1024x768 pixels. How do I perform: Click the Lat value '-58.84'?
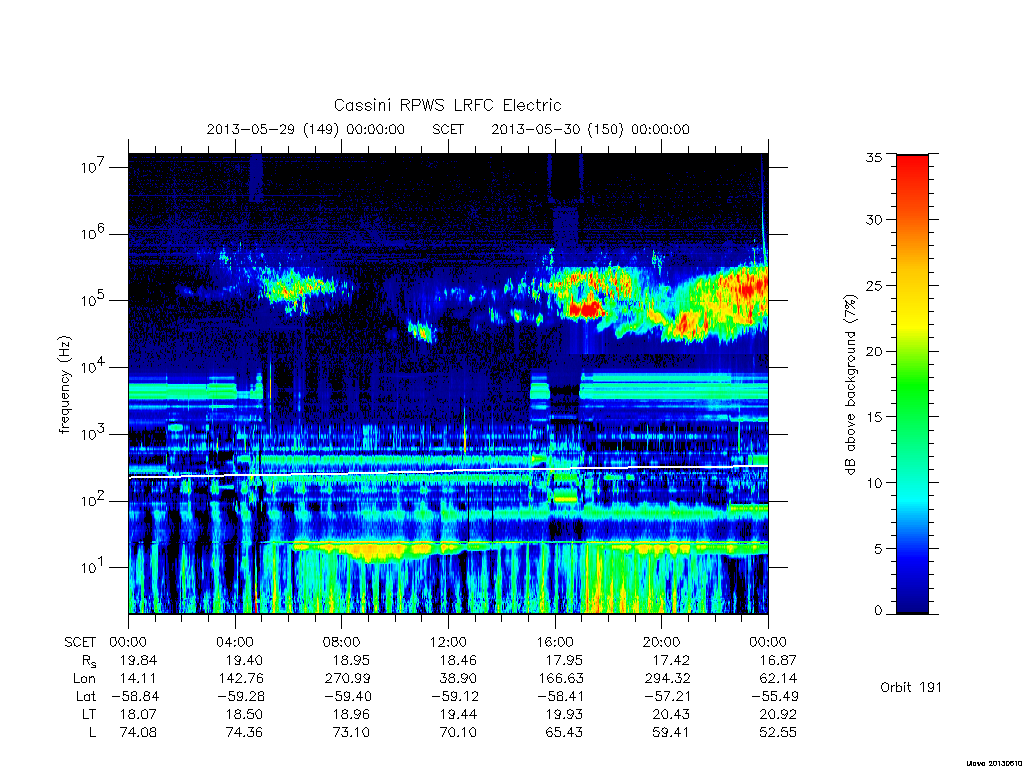pyautogui.click(x=135, y=696)
